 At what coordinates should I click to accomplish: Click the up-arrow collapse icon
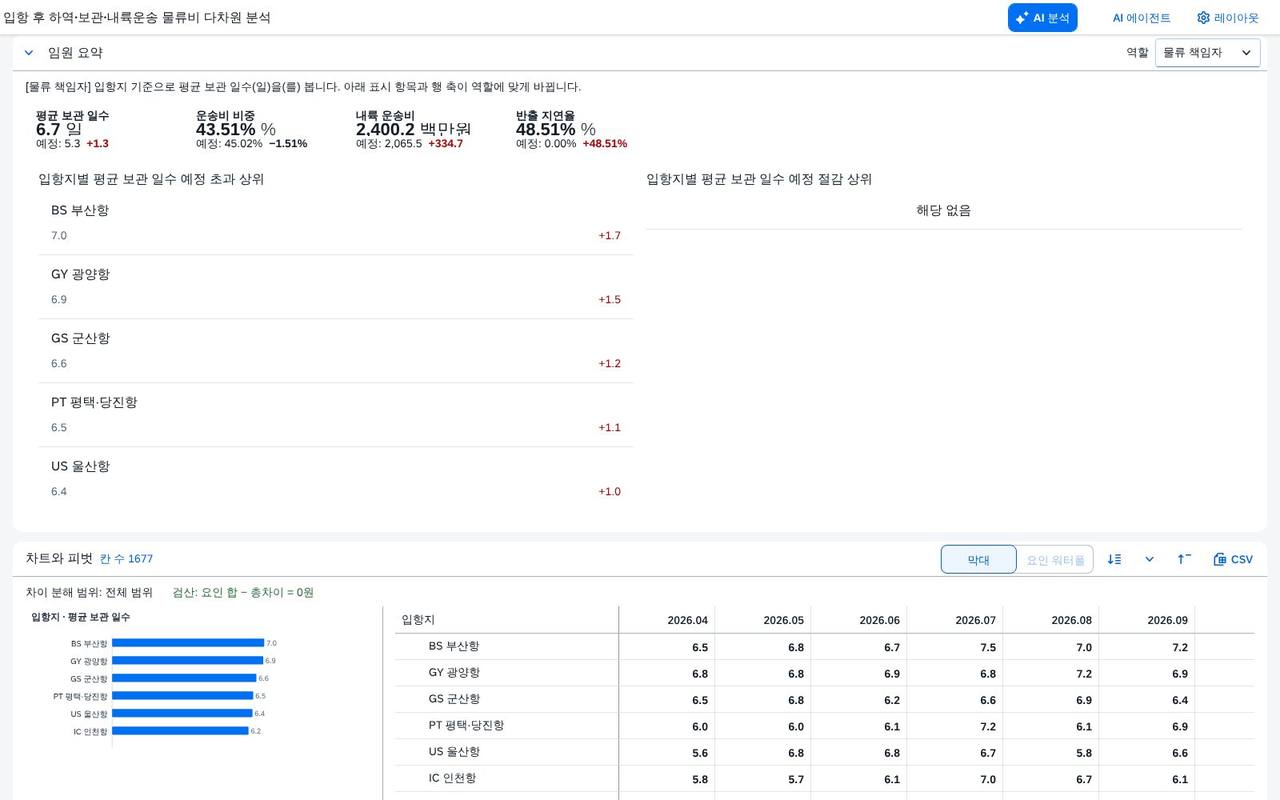[1183, 560]
